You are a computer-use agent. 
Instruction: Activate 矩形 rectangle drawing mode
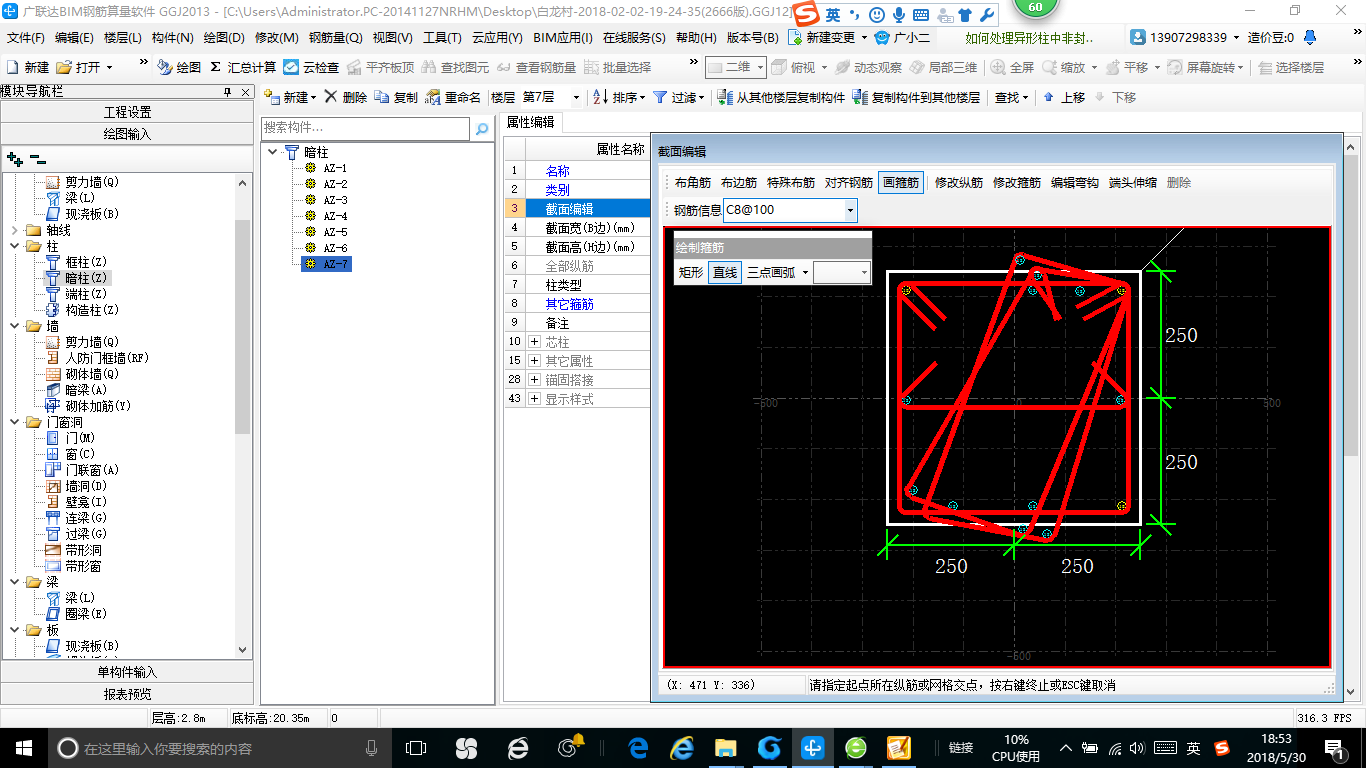click(692, 272)
